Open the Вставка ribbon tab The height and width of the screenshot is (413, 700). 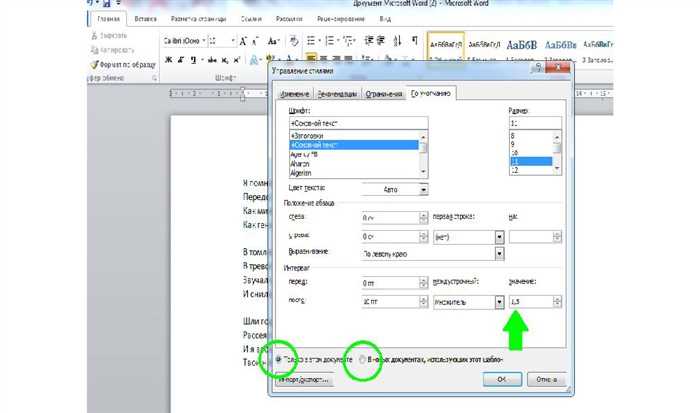[x=145, y=19]
